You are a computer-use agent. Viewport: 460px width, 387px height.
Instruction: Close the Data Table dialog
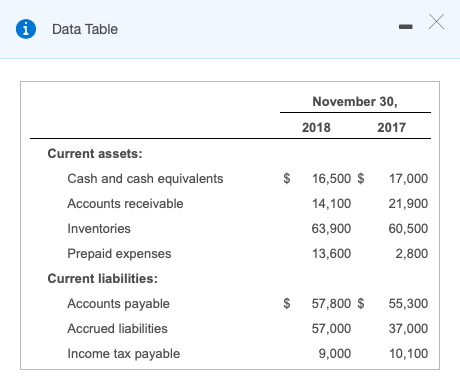click(436, 22)
